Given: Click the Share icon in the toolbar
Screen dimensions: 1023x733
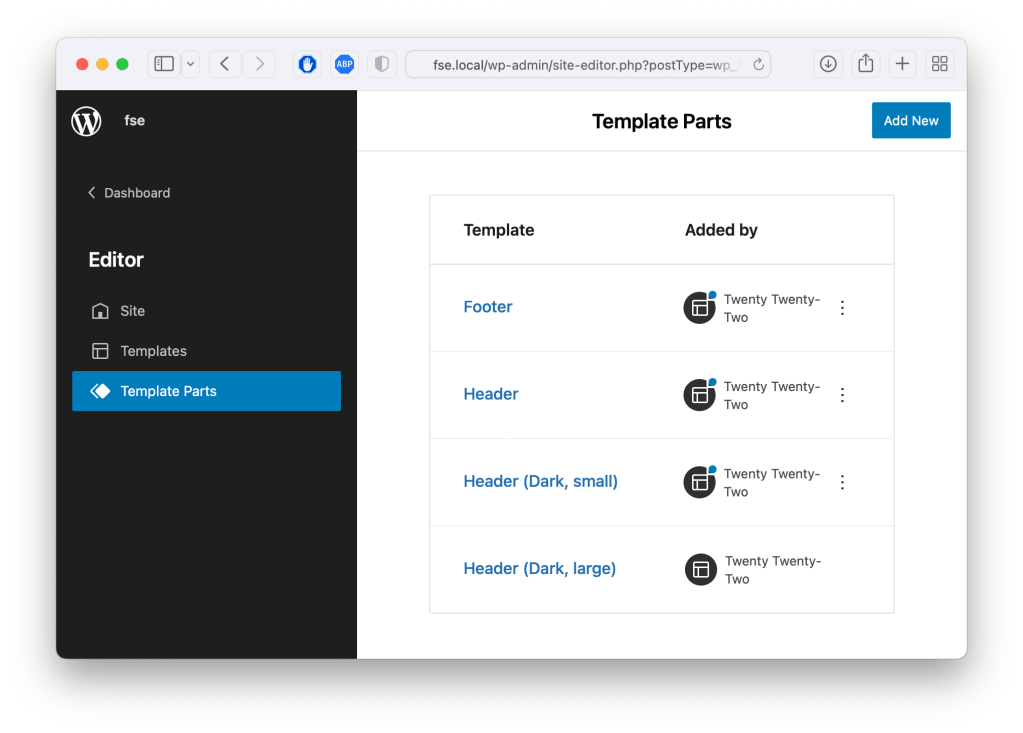Looking at the screenshot, I should 865,64.
